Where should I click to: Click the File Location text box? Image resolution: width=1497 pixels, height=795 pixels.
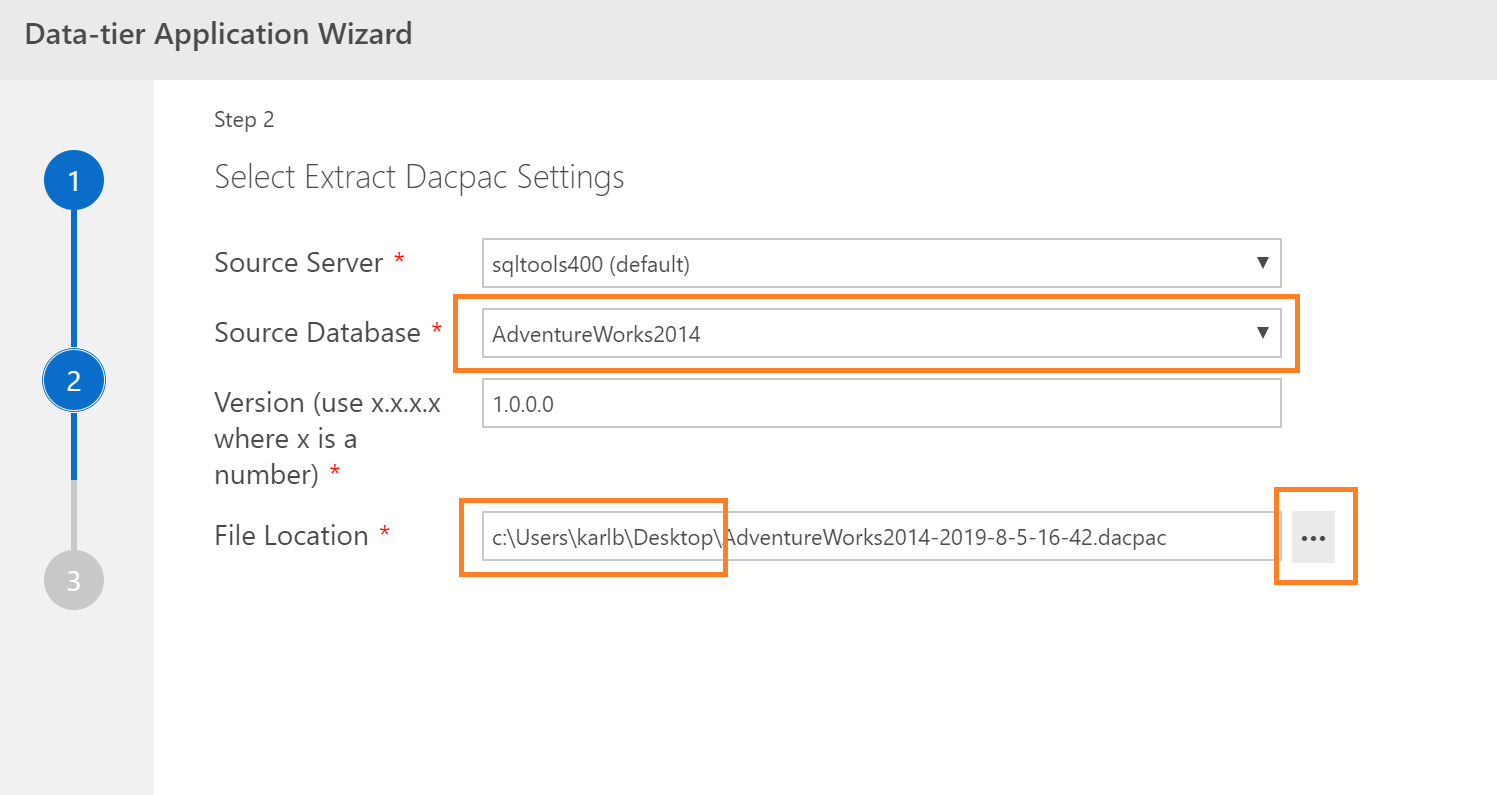[870, 536]
